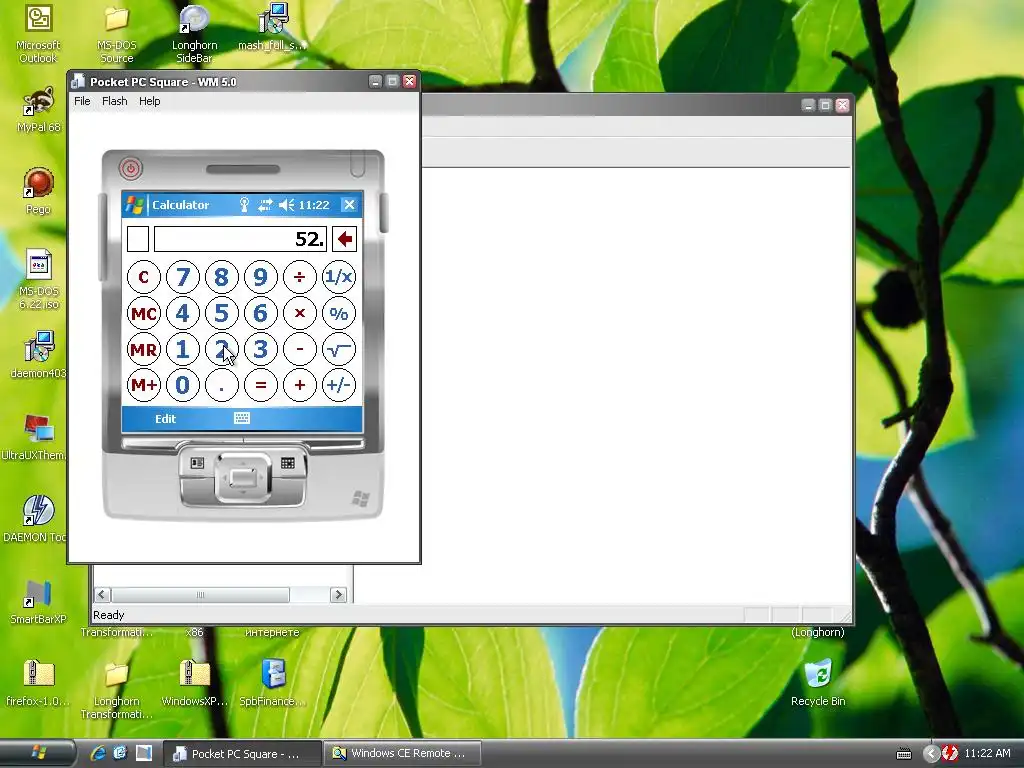Open the Windows Mobile Start flag icon

click(135, 205)
